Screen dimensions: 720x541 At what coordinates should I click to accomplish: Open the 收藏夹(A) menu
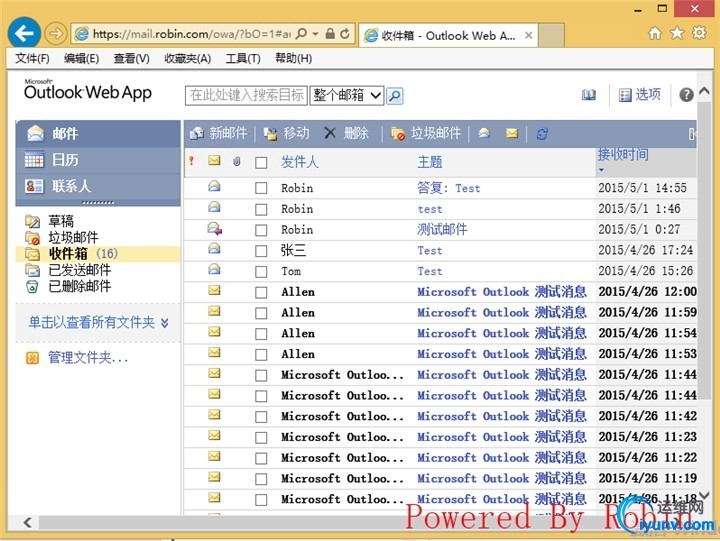187,58
